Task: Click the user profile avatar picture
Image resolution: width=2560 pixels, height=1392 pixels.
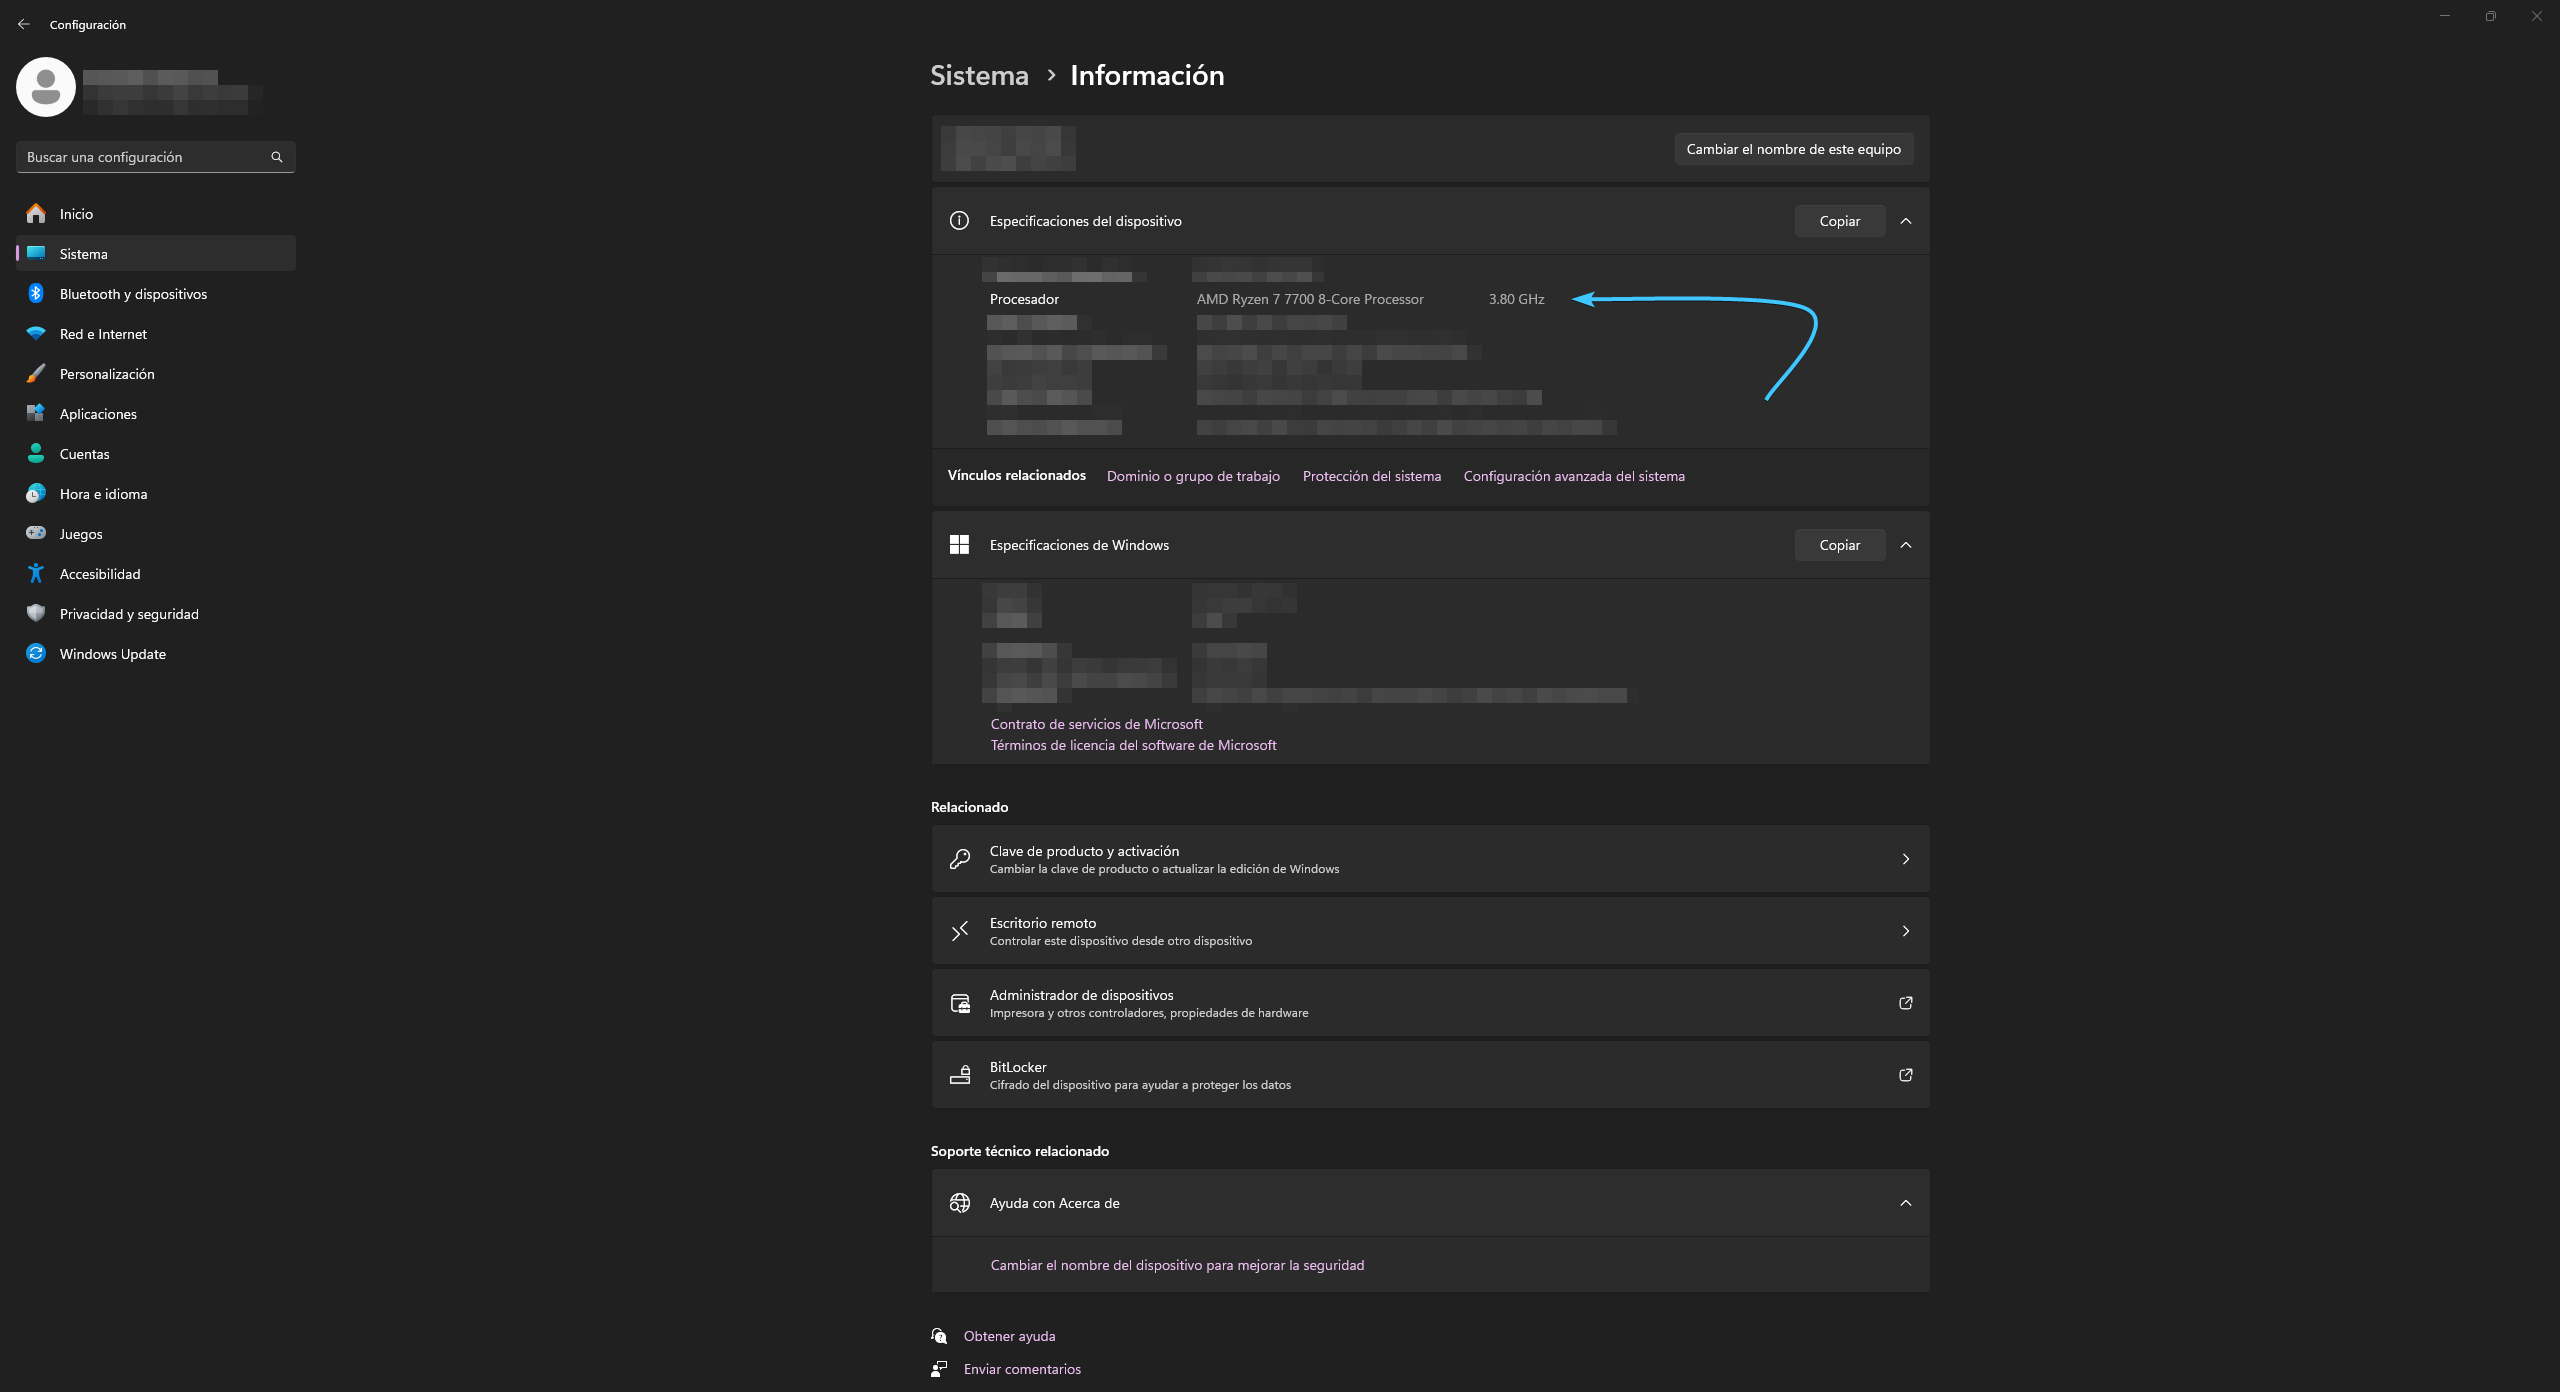Action: pyautogui.click(x=46, y=87)
